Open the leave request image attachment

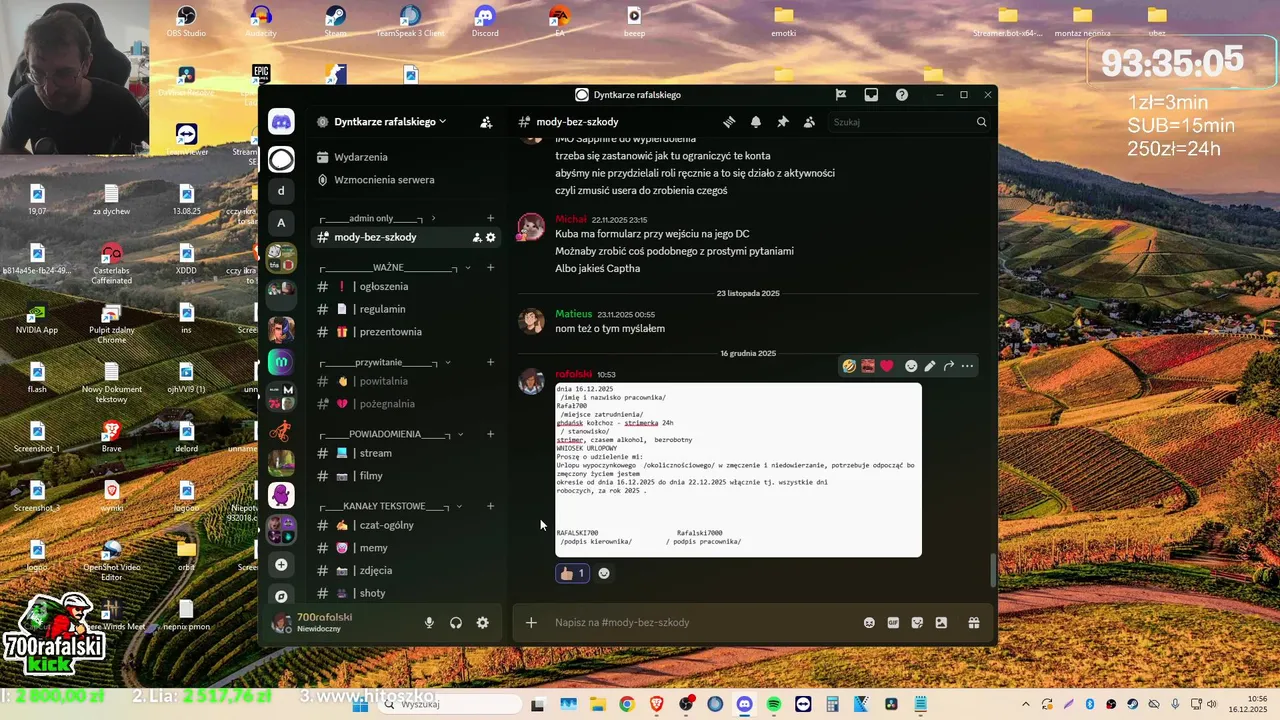tap(738, 469)
